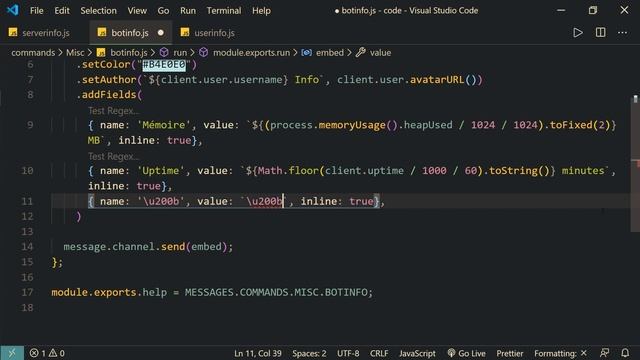Click the #B4E0E0 color value

tap(164, 64)
